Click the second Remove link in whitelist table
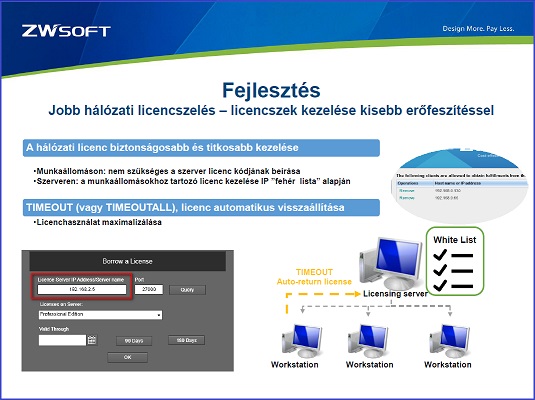Screen dimensions: 535x400 [407, 198]
